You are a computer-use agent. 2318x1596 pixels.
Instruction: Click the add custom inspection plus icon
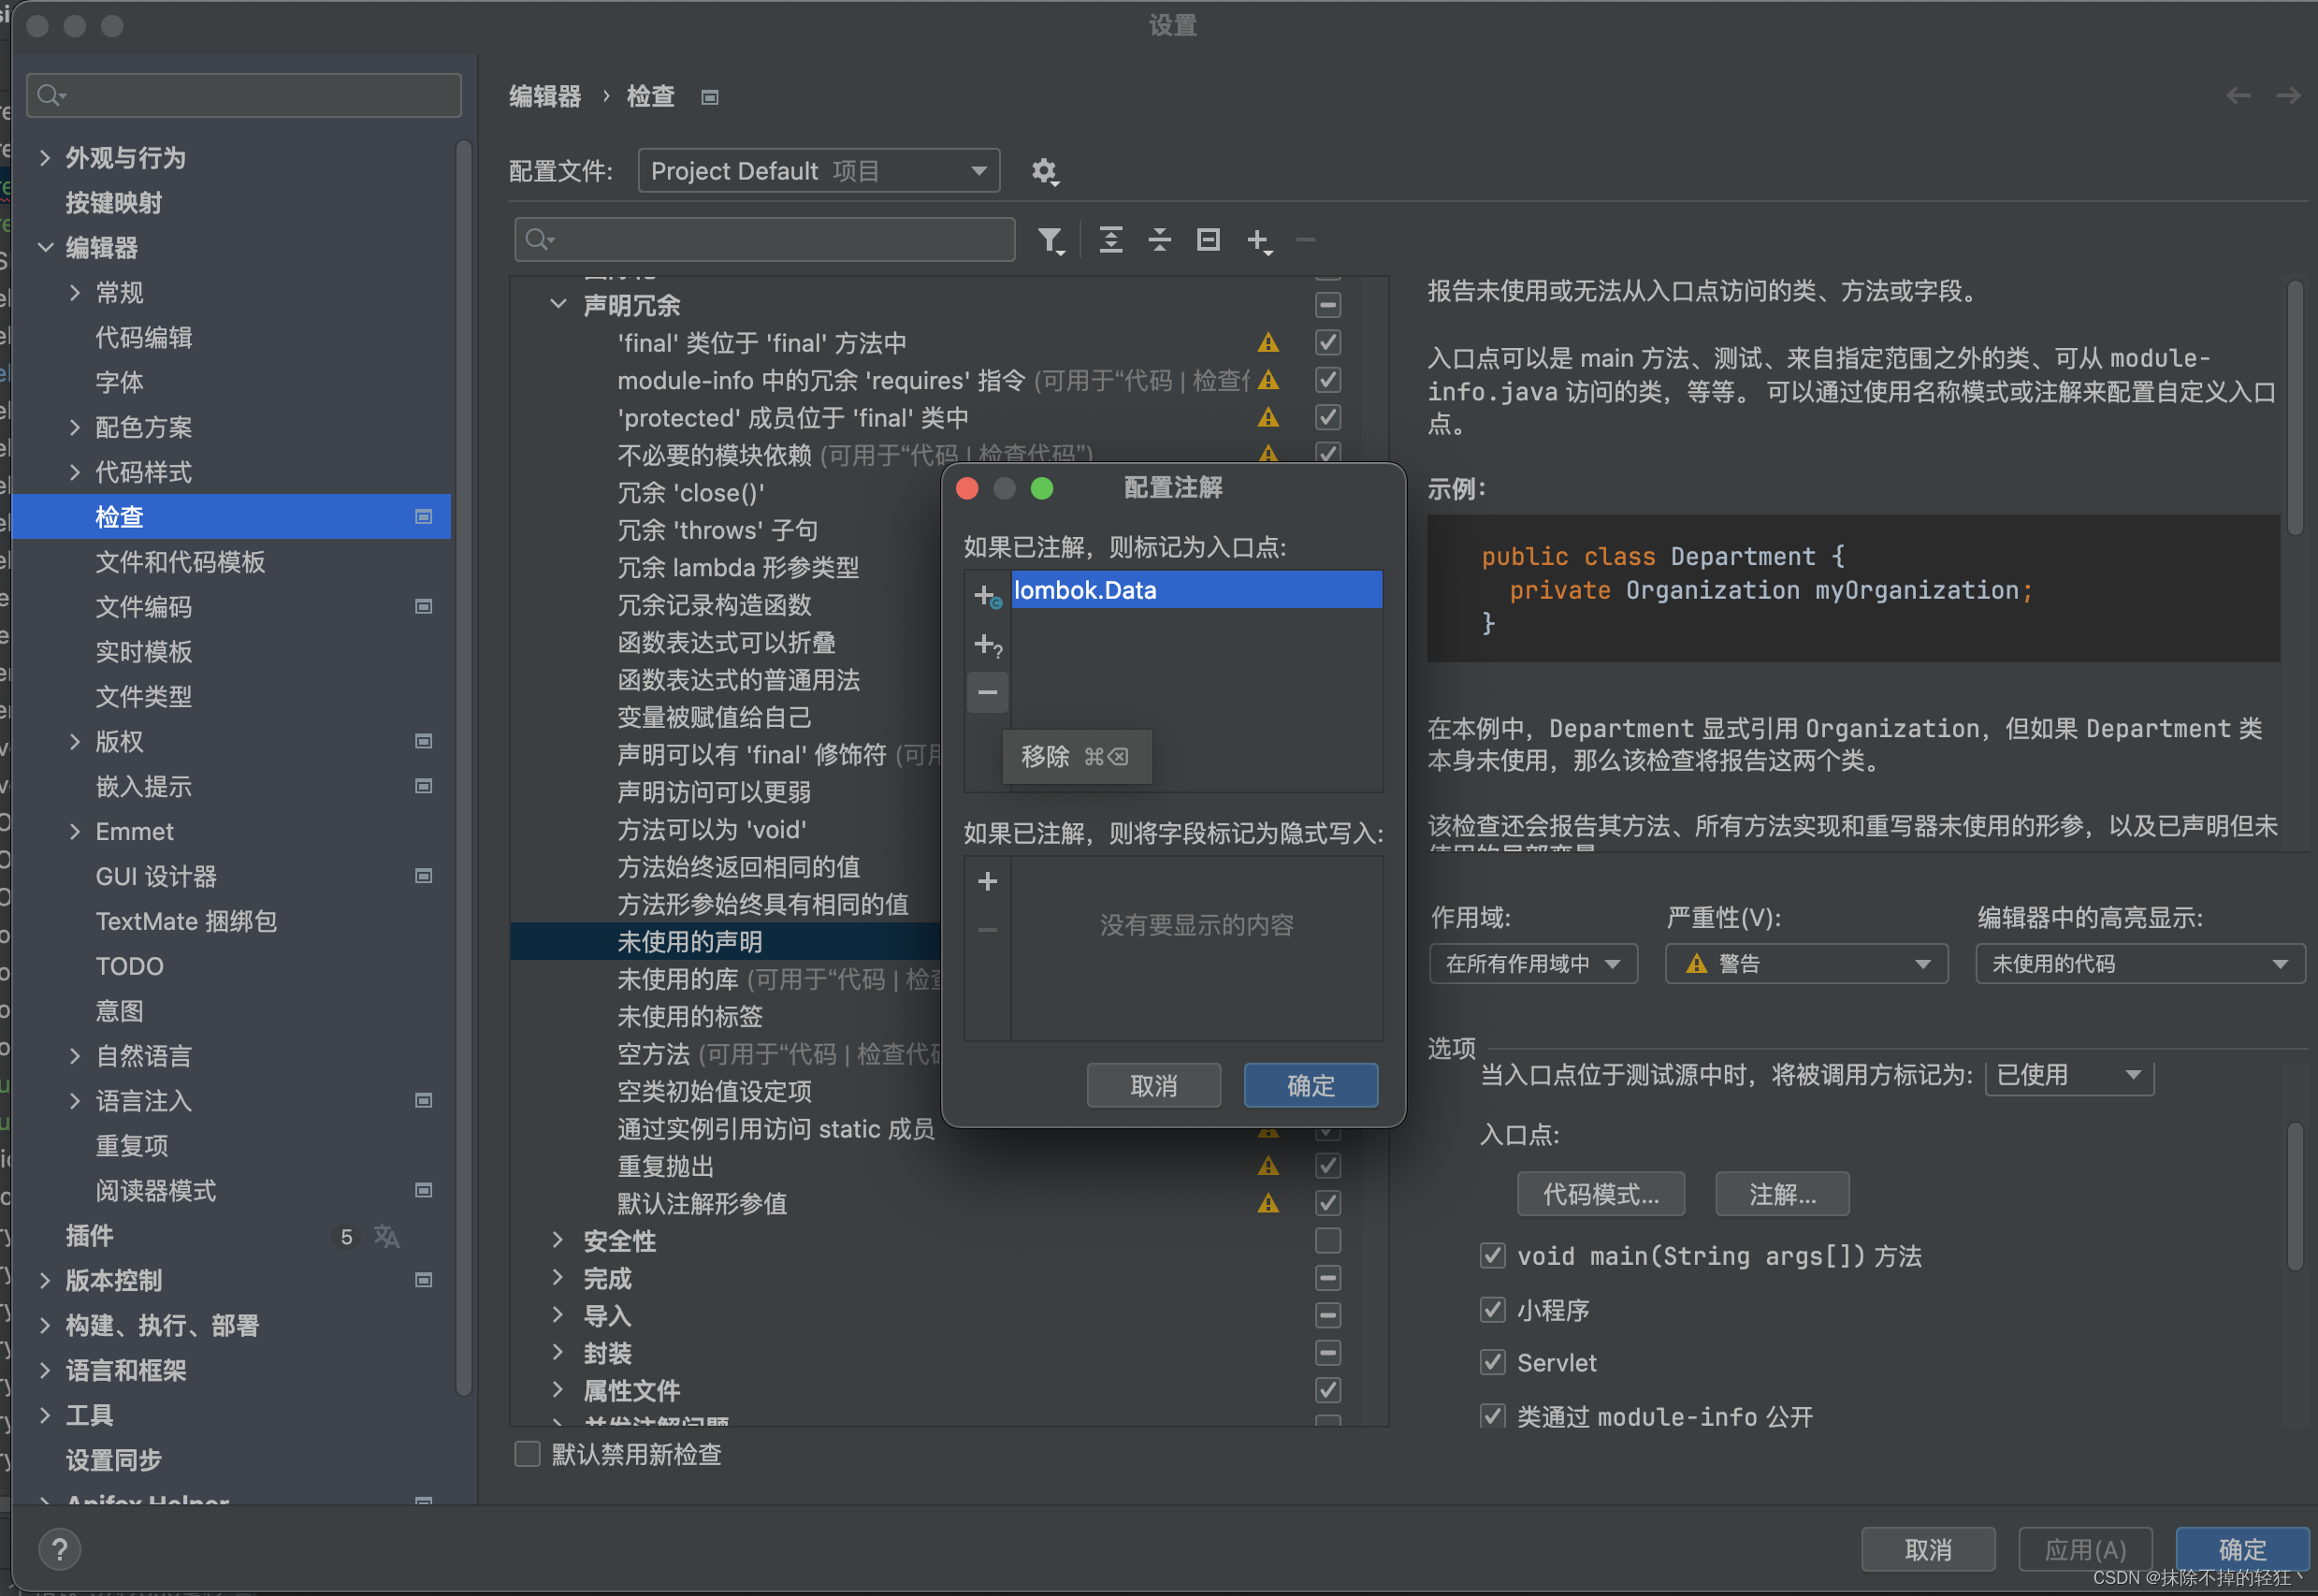pyautogui.click(x=1258, y=240)
